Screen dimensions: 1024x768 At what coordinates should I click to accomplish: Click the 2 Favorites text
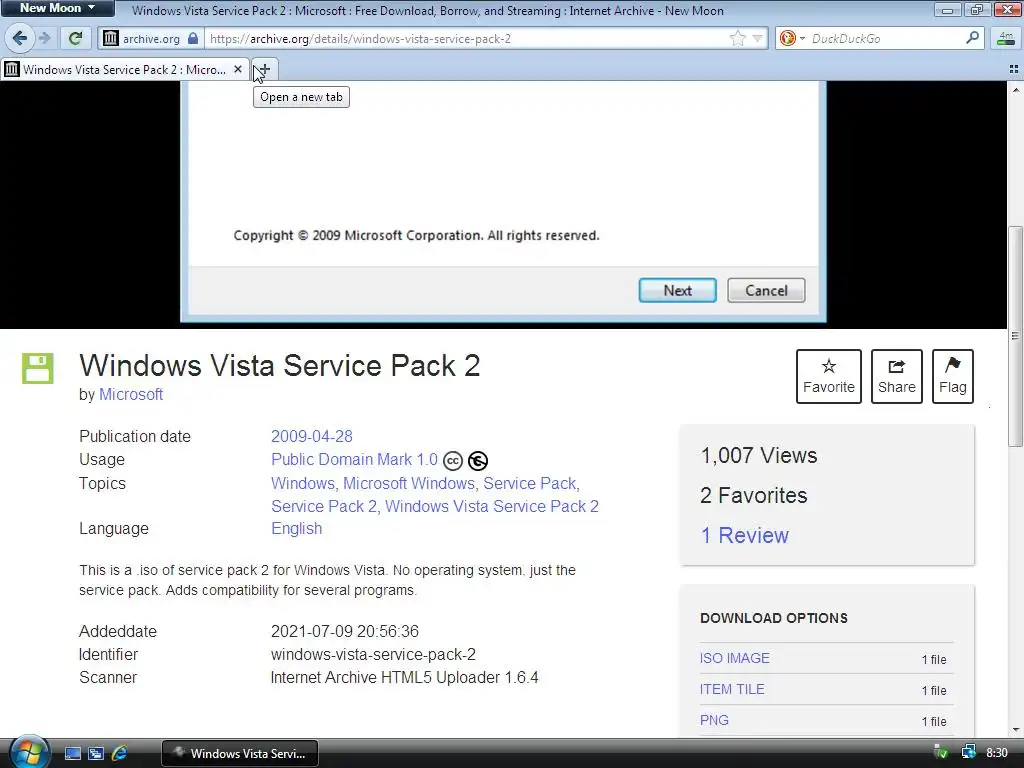coord(754,495)
